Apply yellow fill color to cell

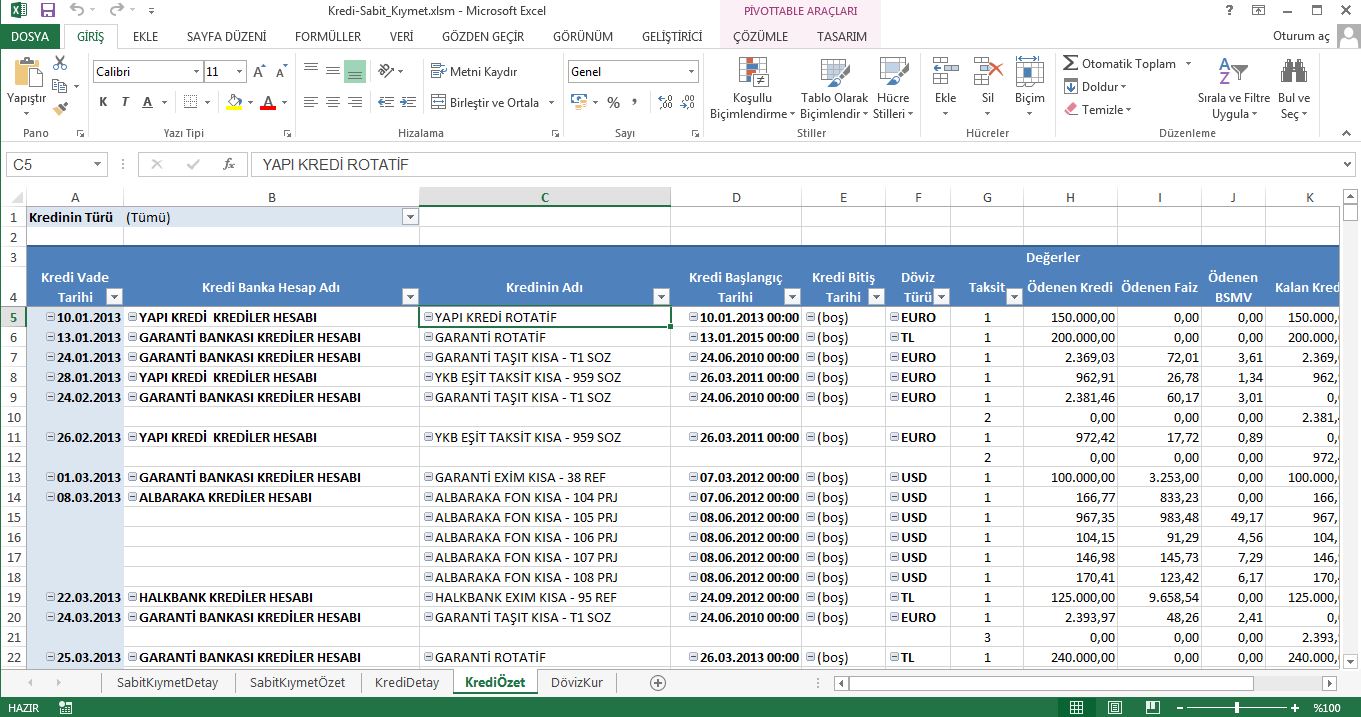point(234,102)
